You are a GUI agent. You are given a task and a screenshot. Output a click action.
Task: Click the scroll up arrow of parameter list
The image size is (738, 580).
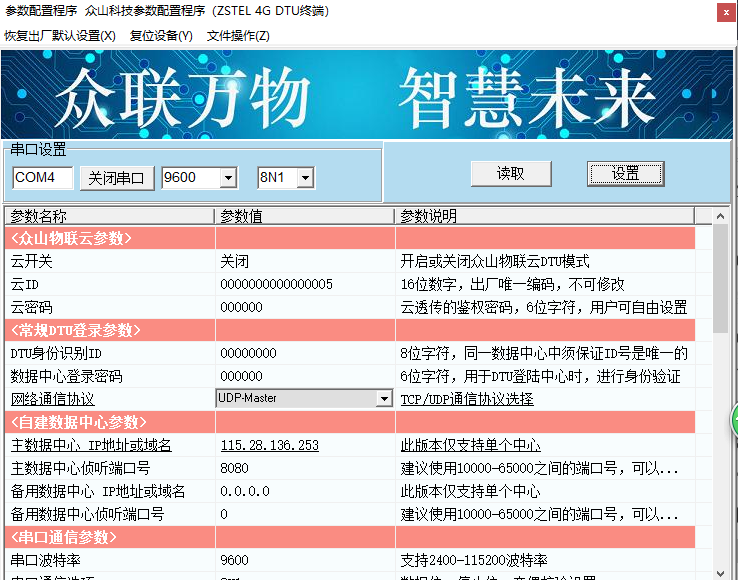720,216
